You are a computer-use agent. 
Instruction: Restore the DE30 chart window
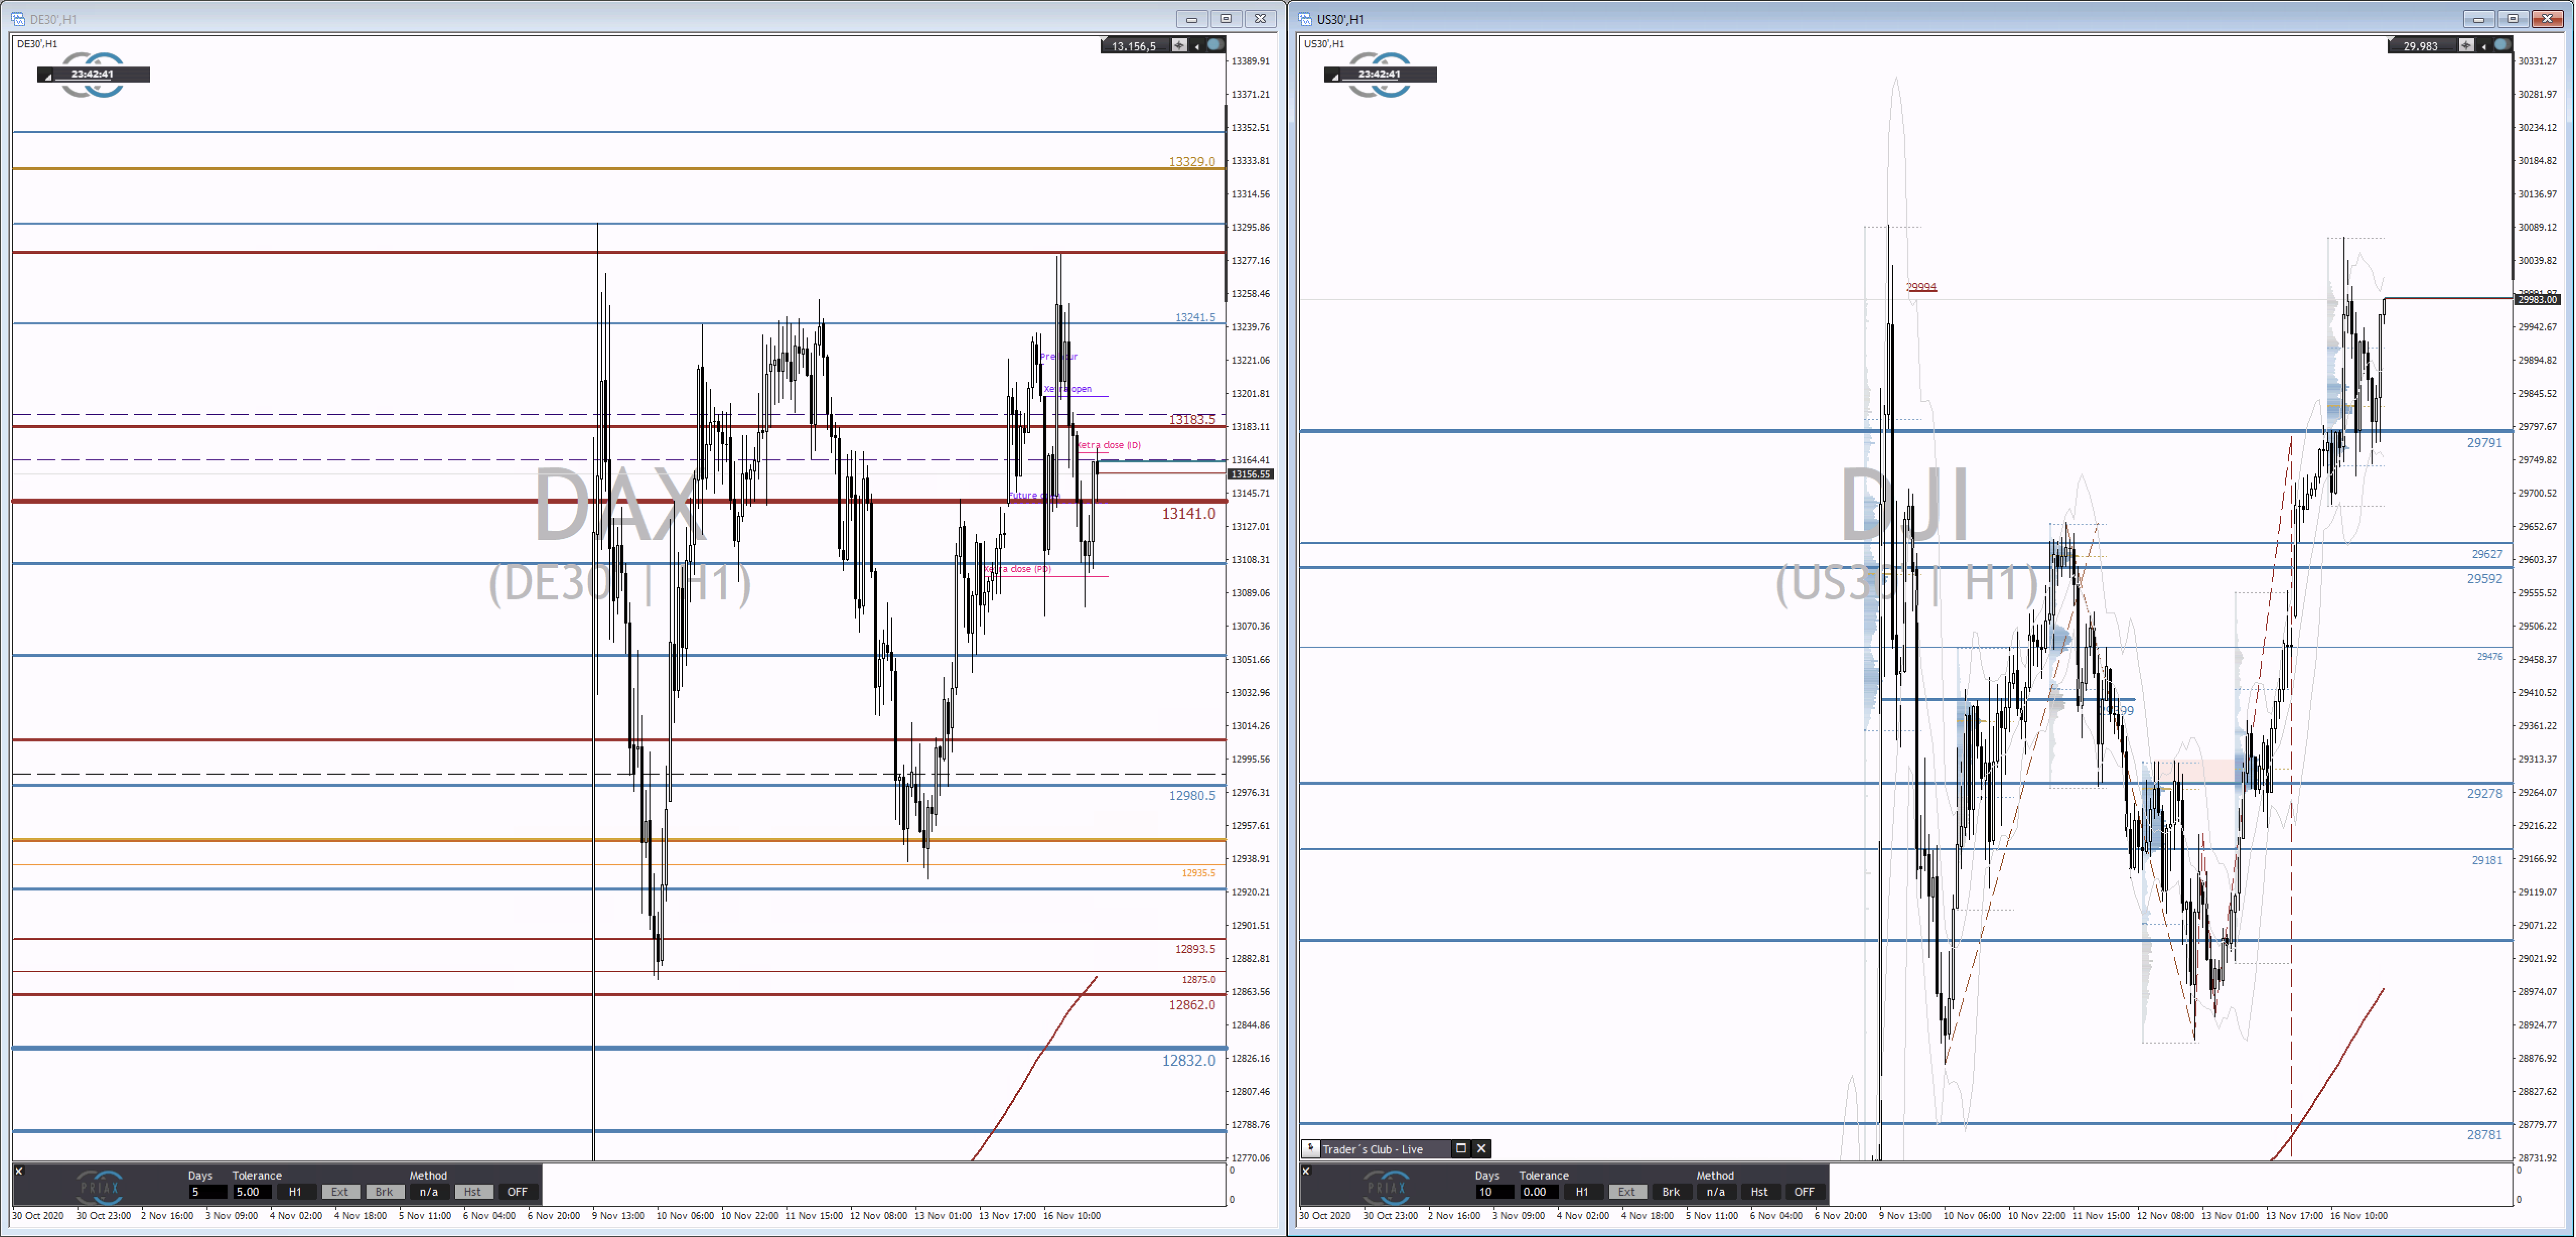[1226, 18]
